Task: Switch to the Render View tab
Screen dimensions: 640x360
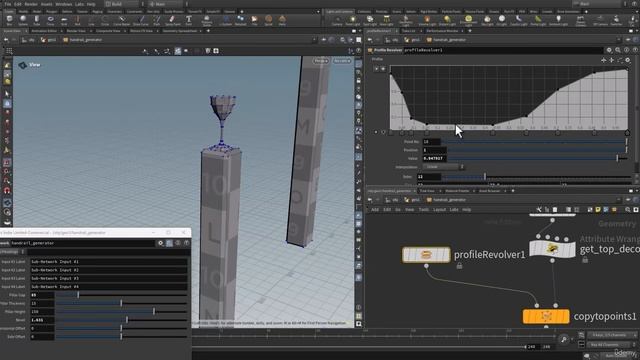Action: 76,31
